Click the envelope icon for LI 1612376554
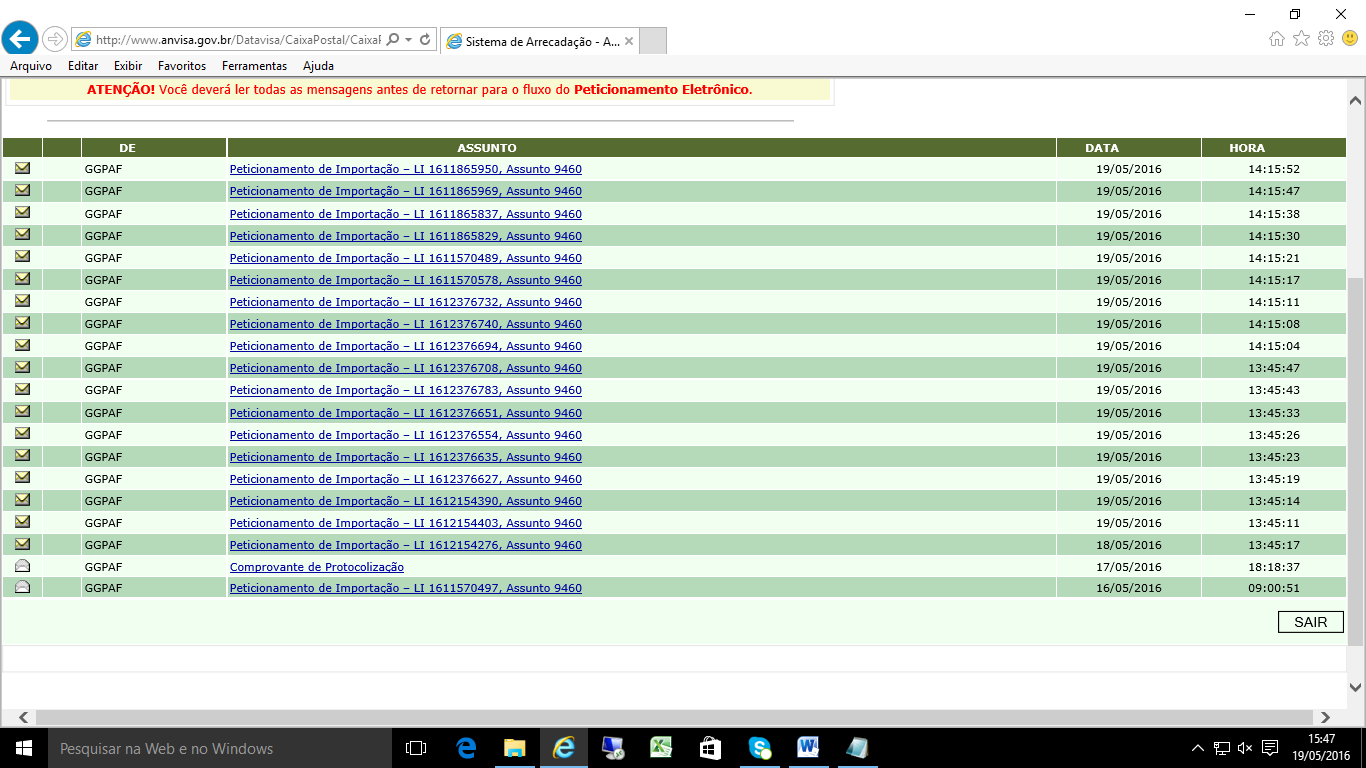Viewport: 1366px width, 768px height. point(22,433)
